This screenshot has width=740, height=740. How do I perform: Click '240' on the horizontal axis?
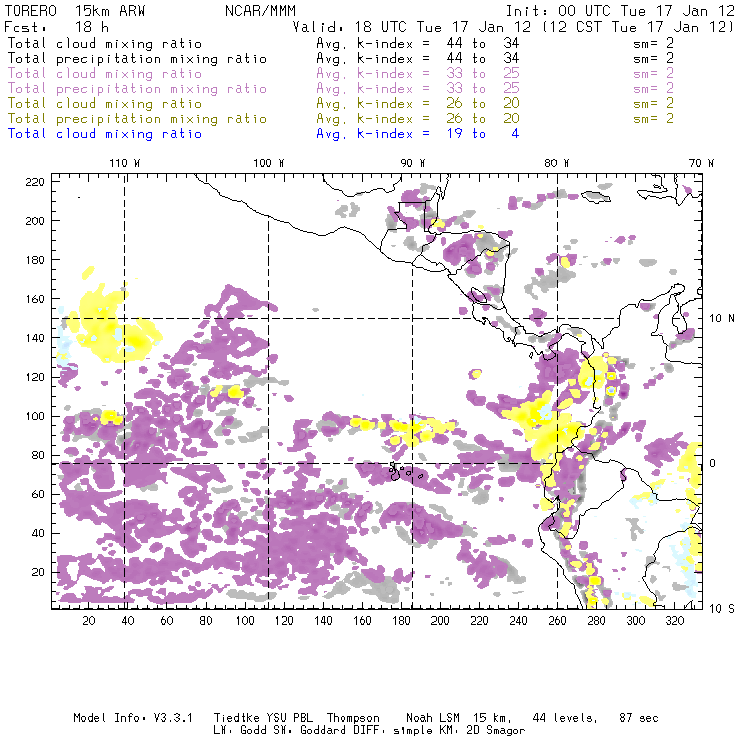(x=518, y=621)
